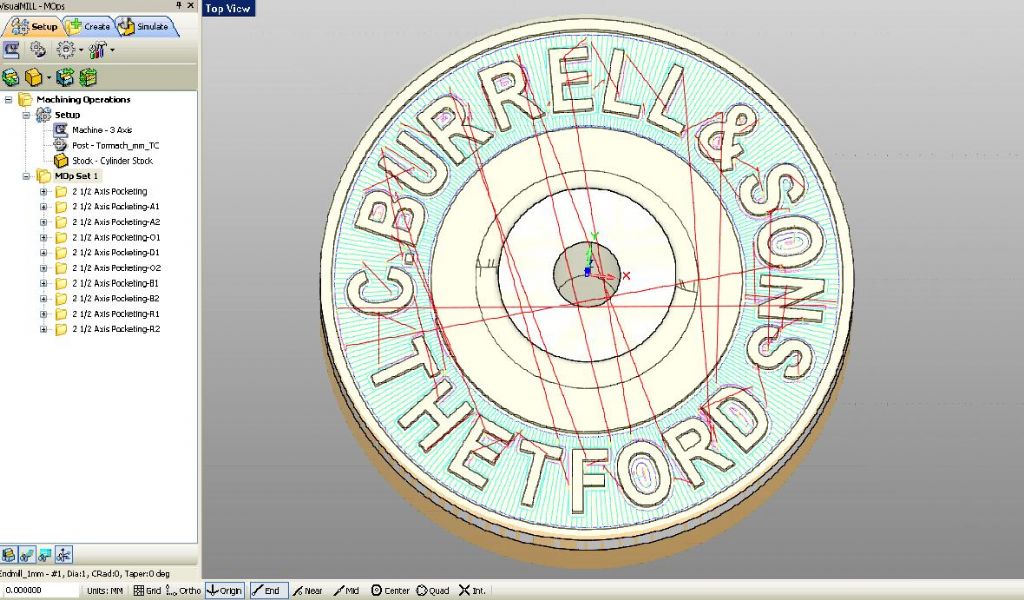Open the Machine setup tool icon
The width and height of the screenshot is (1024, 600).
coord(11,50)
